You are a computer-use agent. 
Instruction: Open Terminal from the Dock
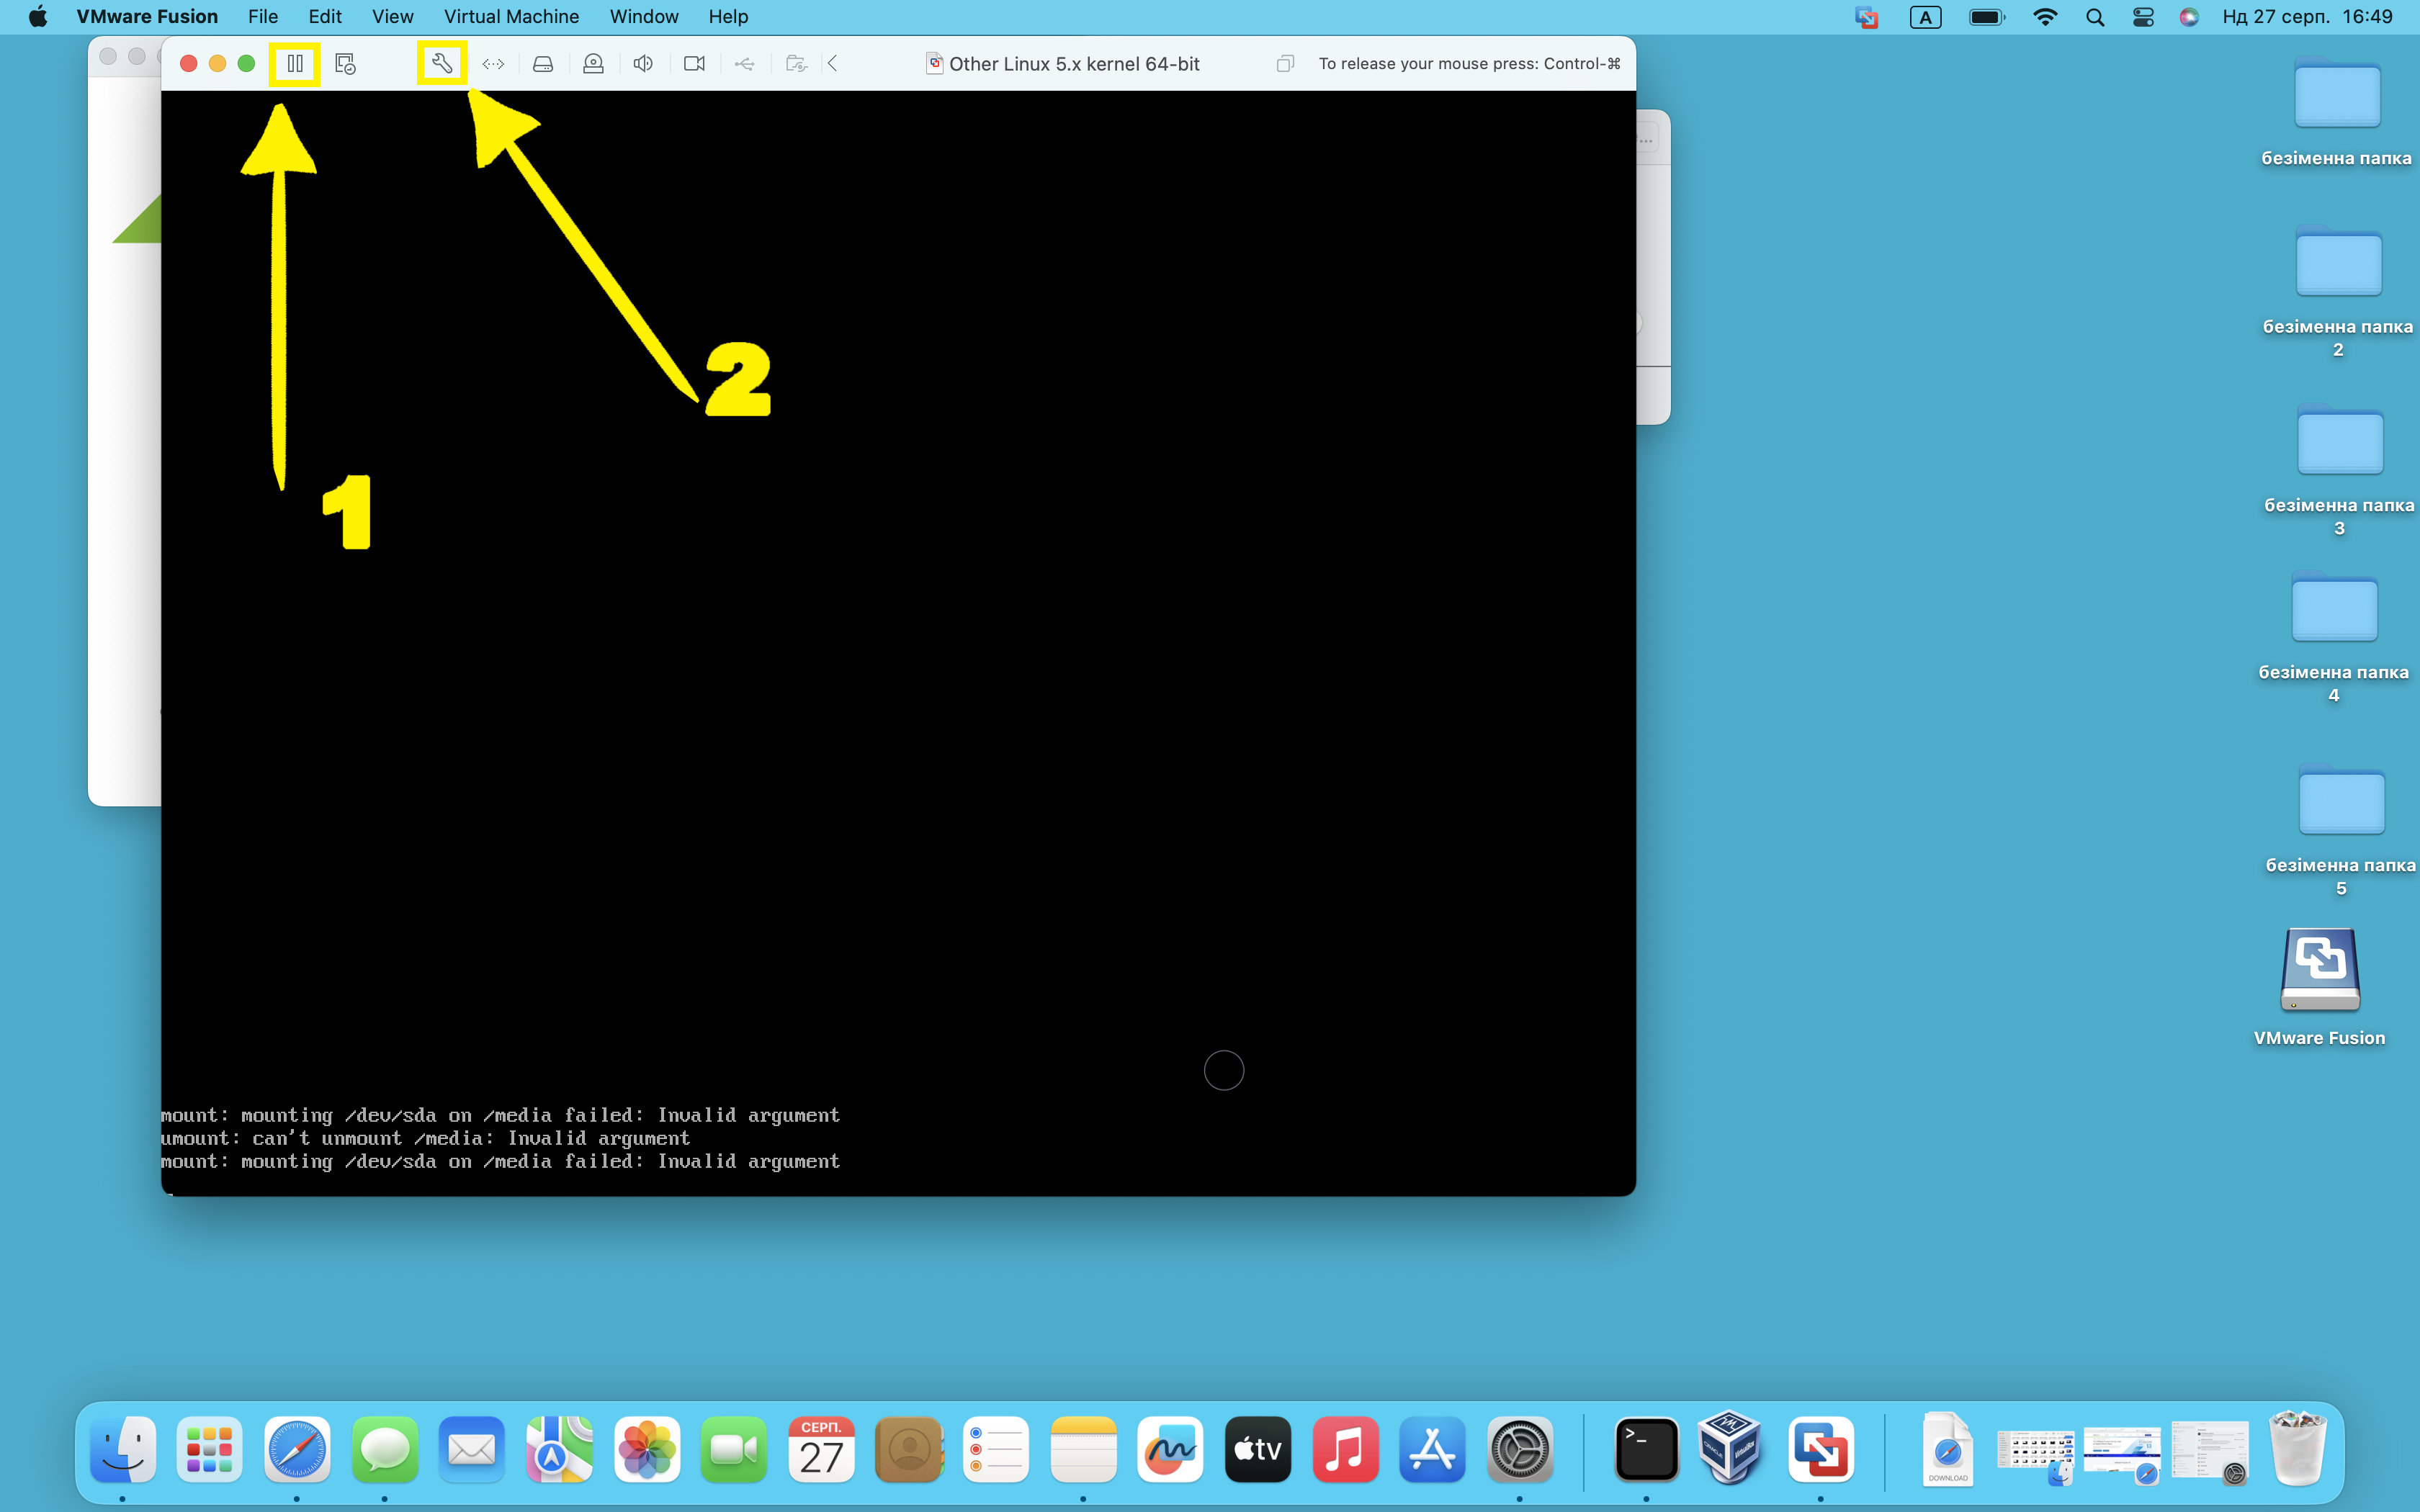(x=1647, y=1449)
